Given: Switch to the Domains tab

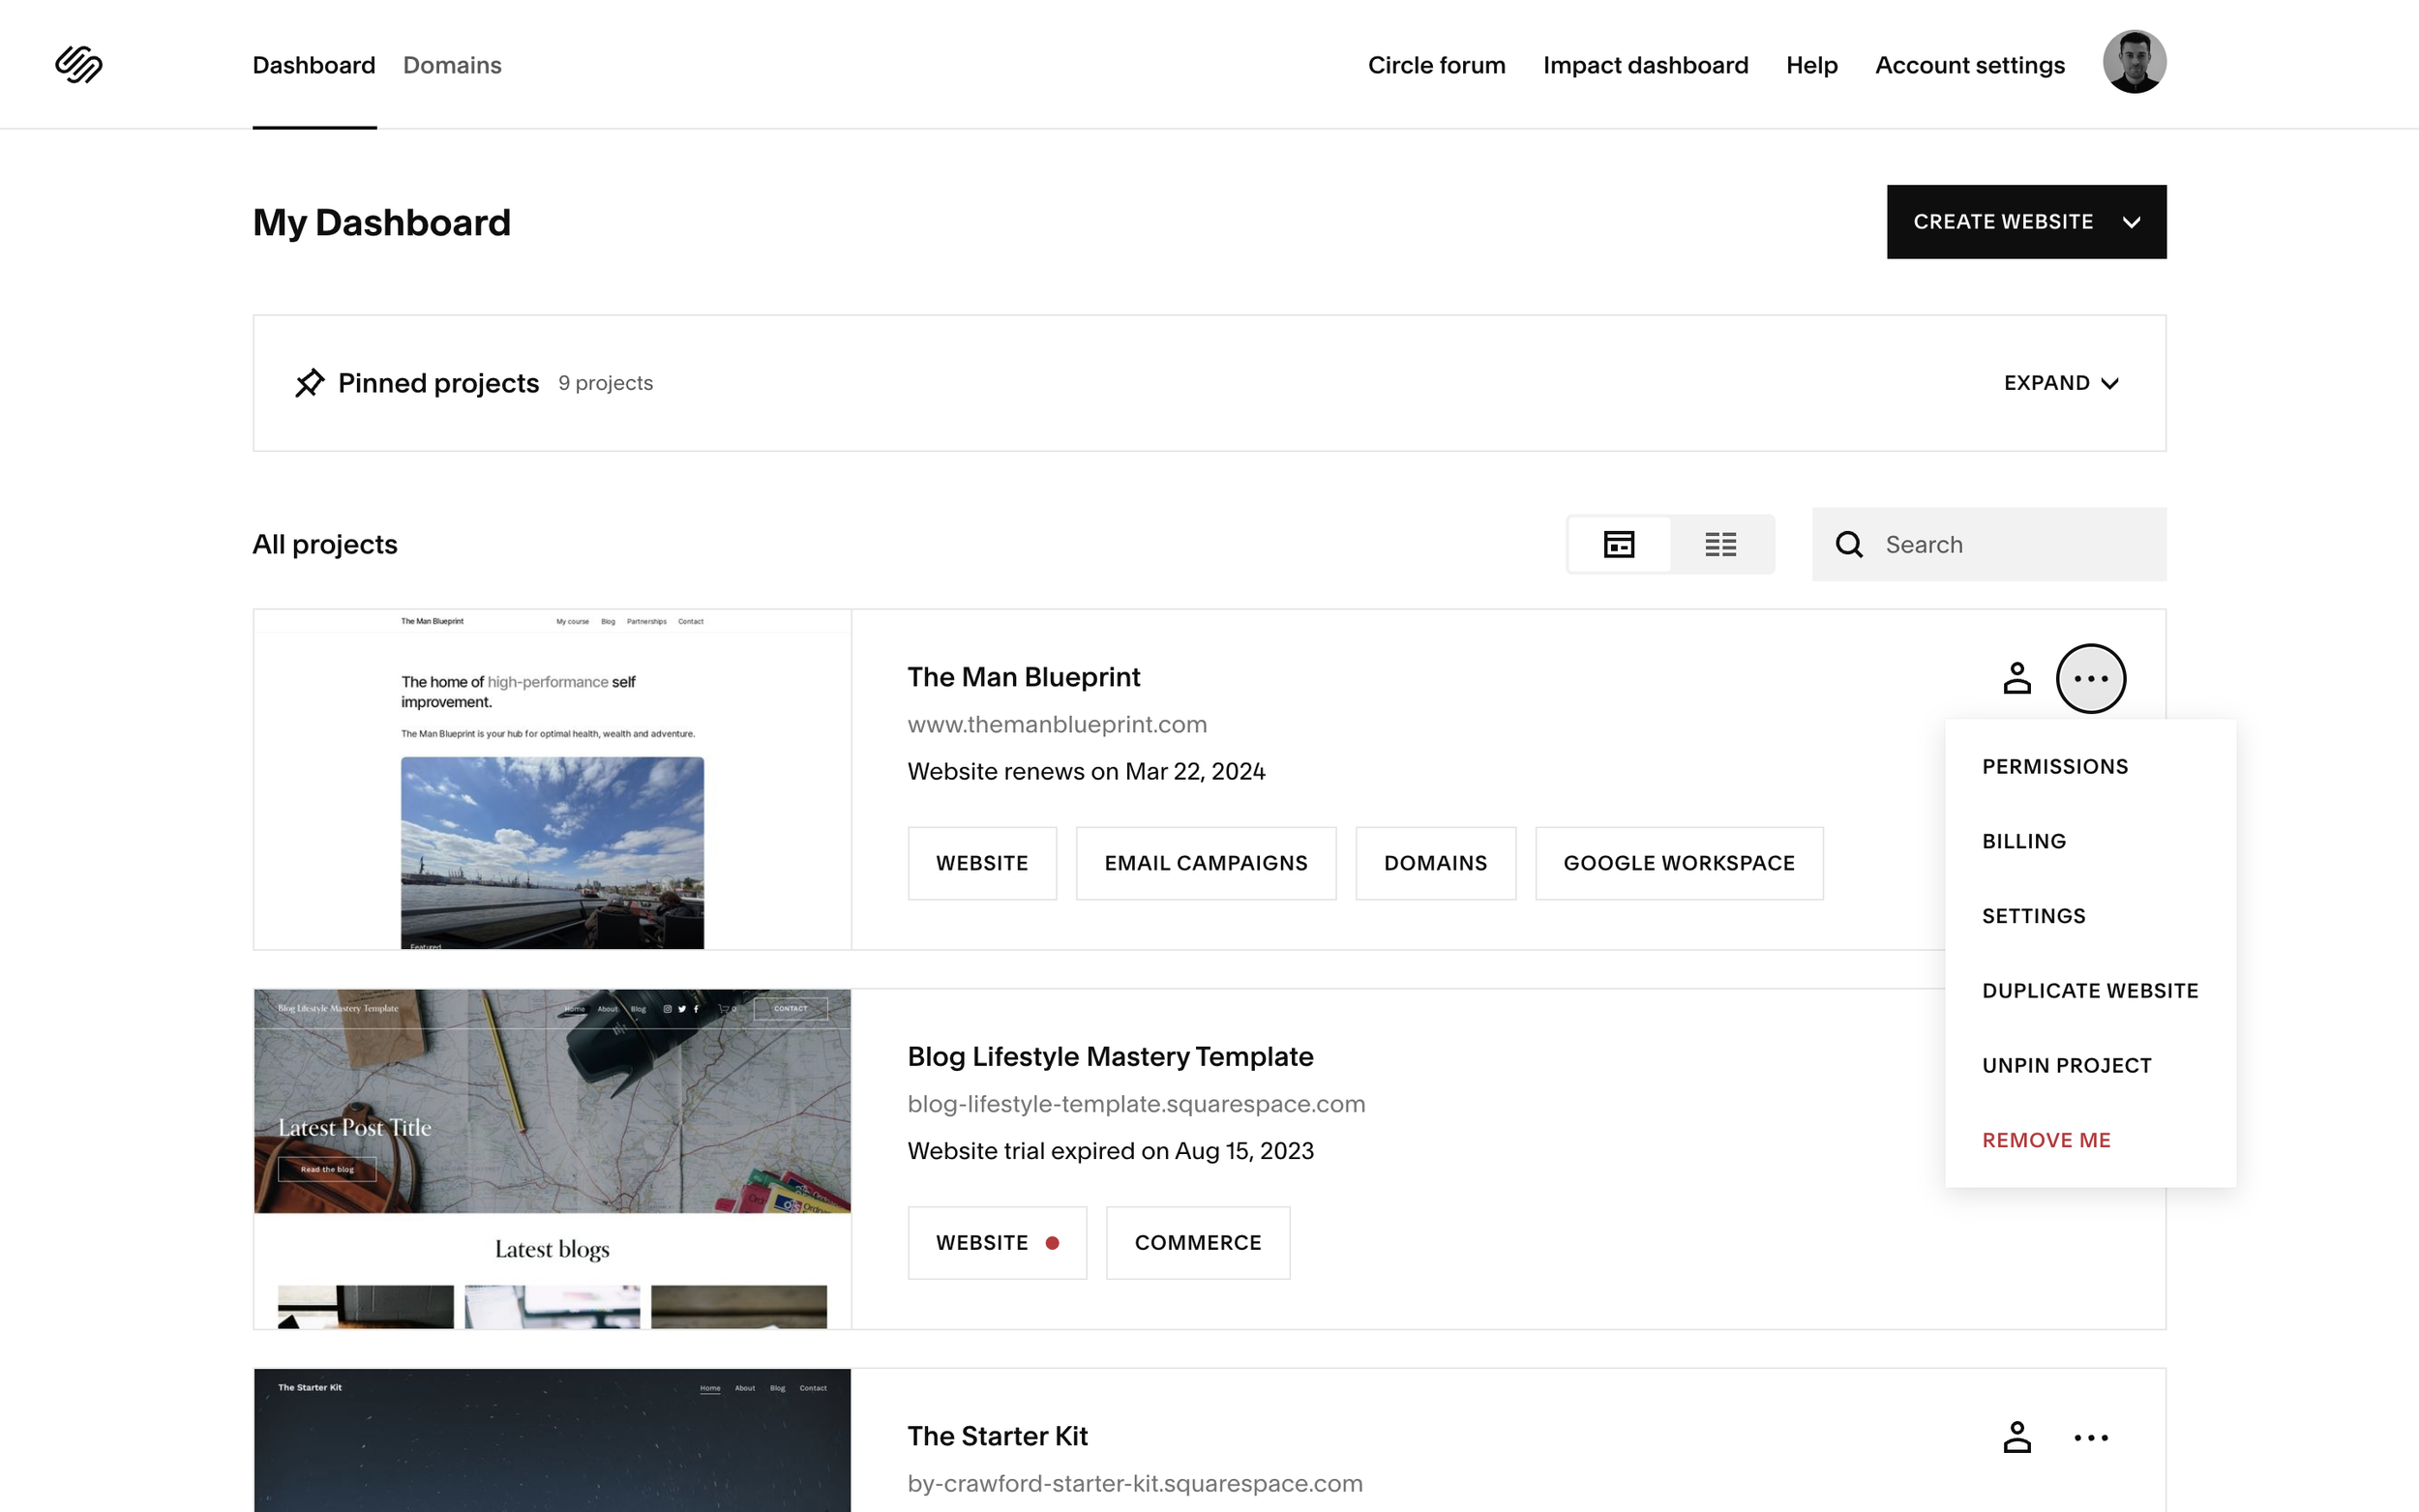Looking at the screenshot, I should pyautogui.click(x=452, y=65).
